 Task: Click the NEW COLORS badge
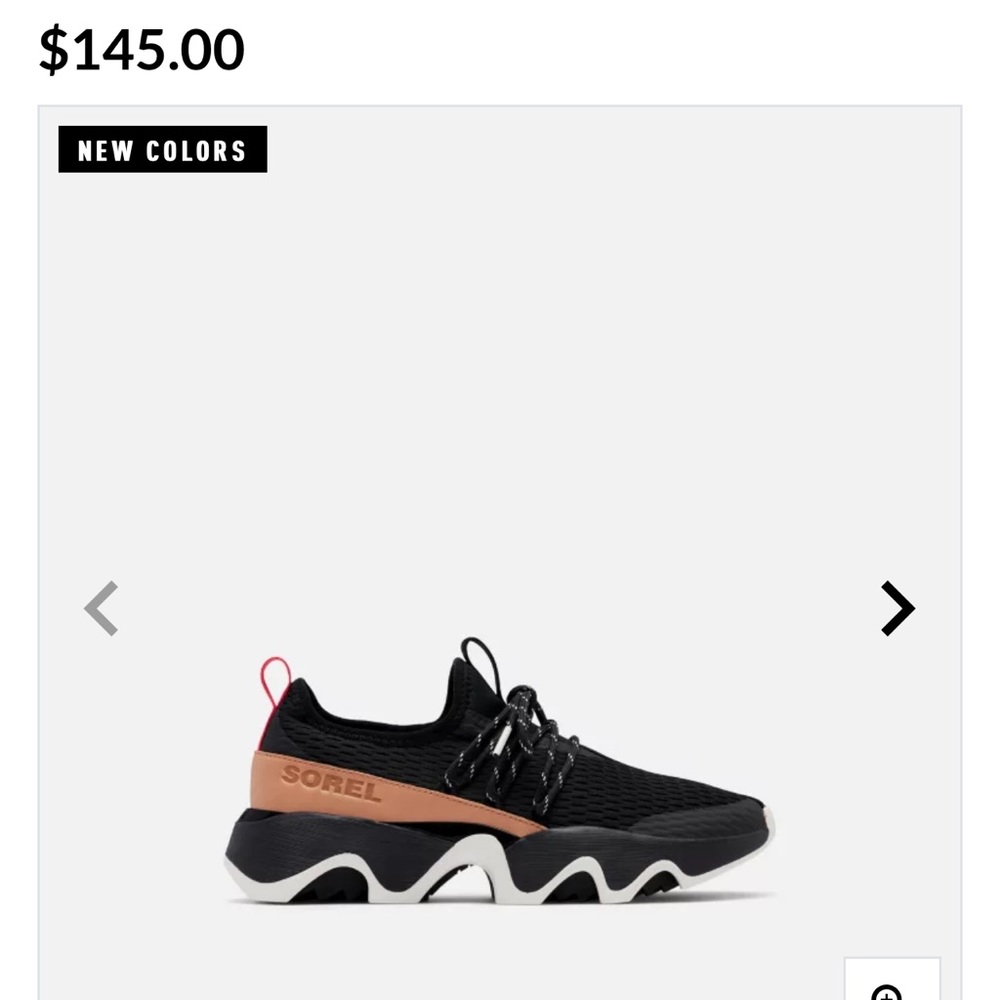(x=163, y=149)
